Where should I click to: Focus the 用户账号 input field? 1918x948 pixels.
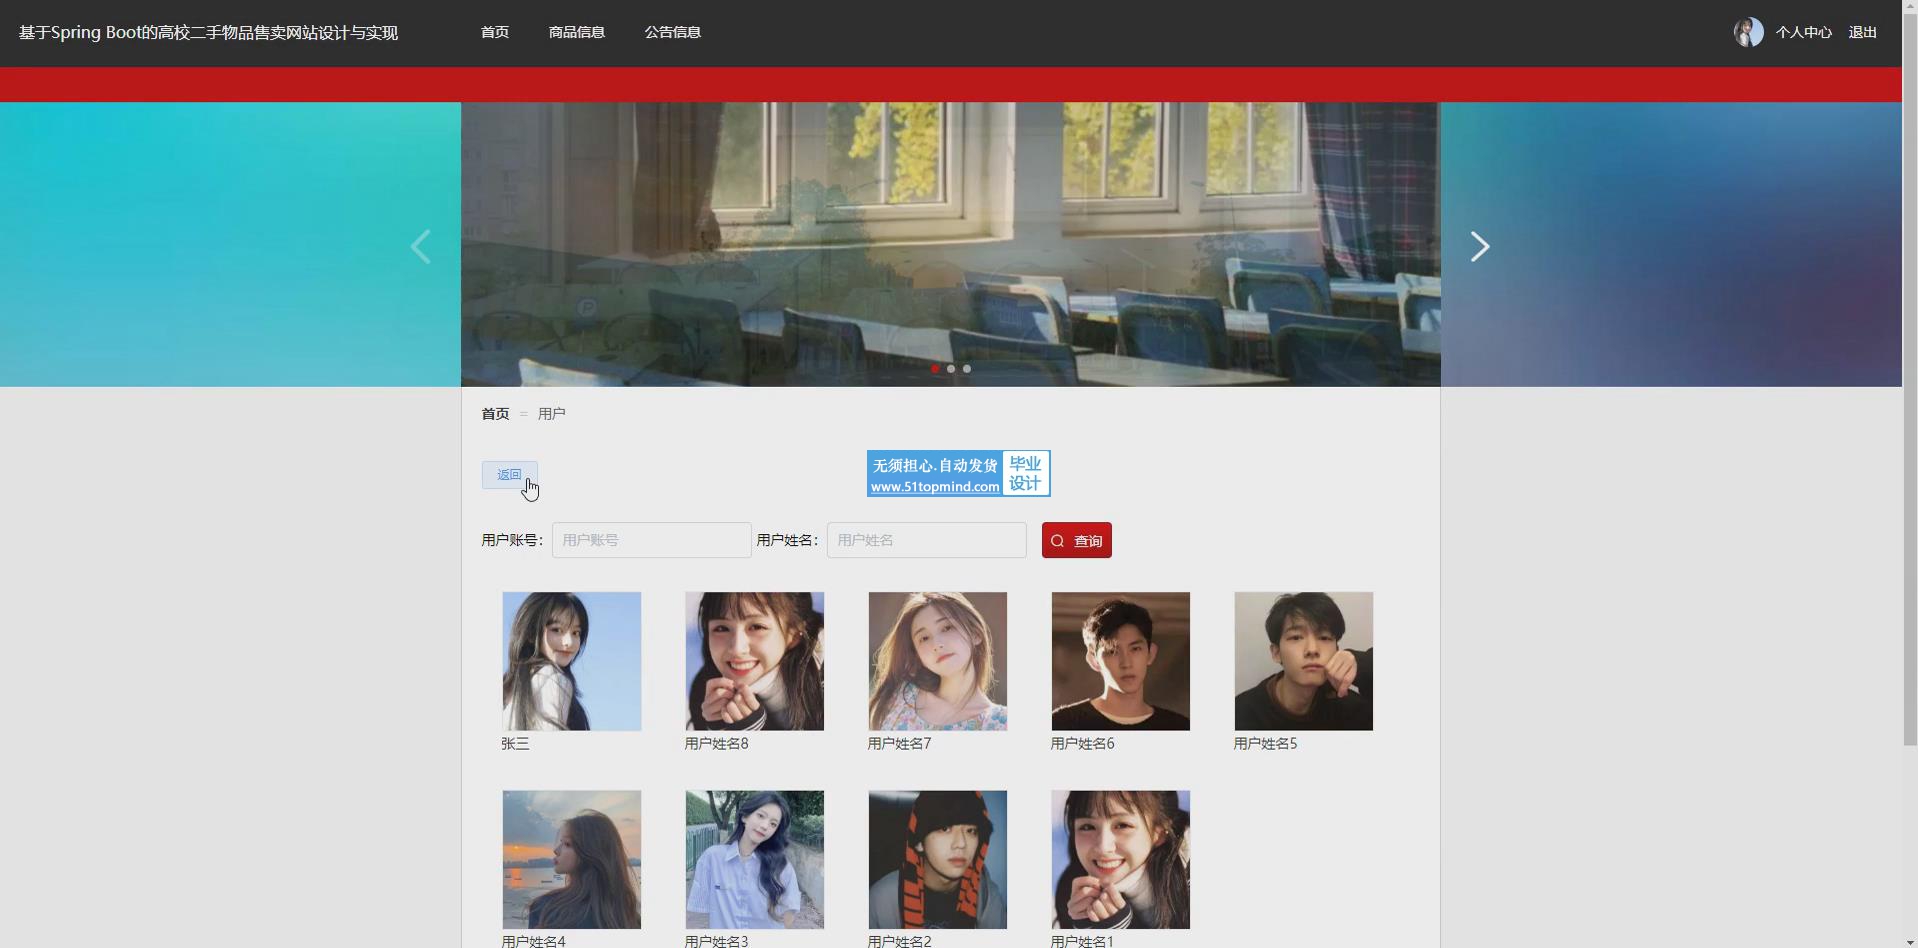coord(652,540)
